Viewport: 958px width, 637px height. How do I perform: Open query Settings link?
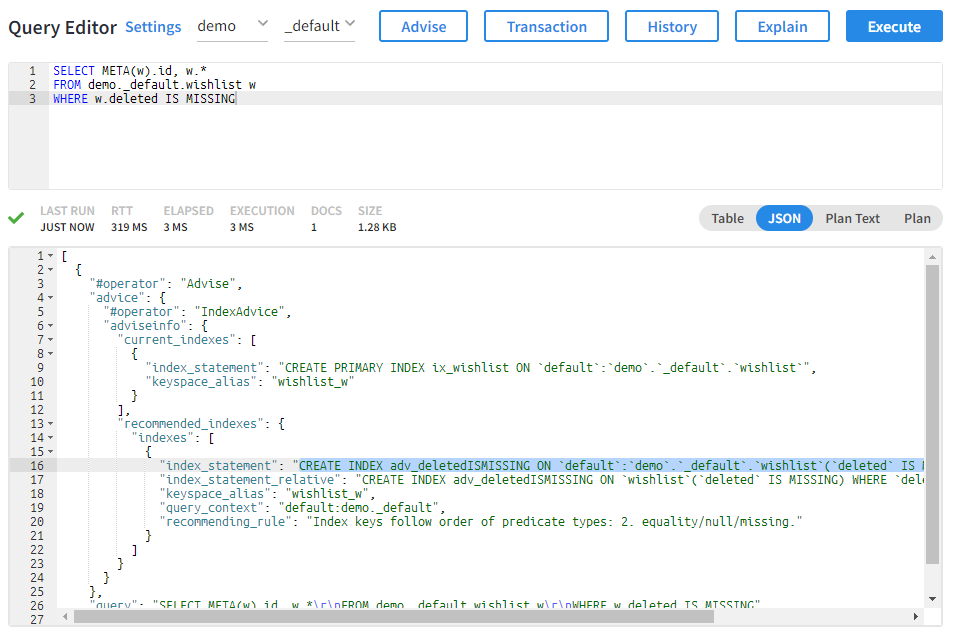tap(153, 27)
